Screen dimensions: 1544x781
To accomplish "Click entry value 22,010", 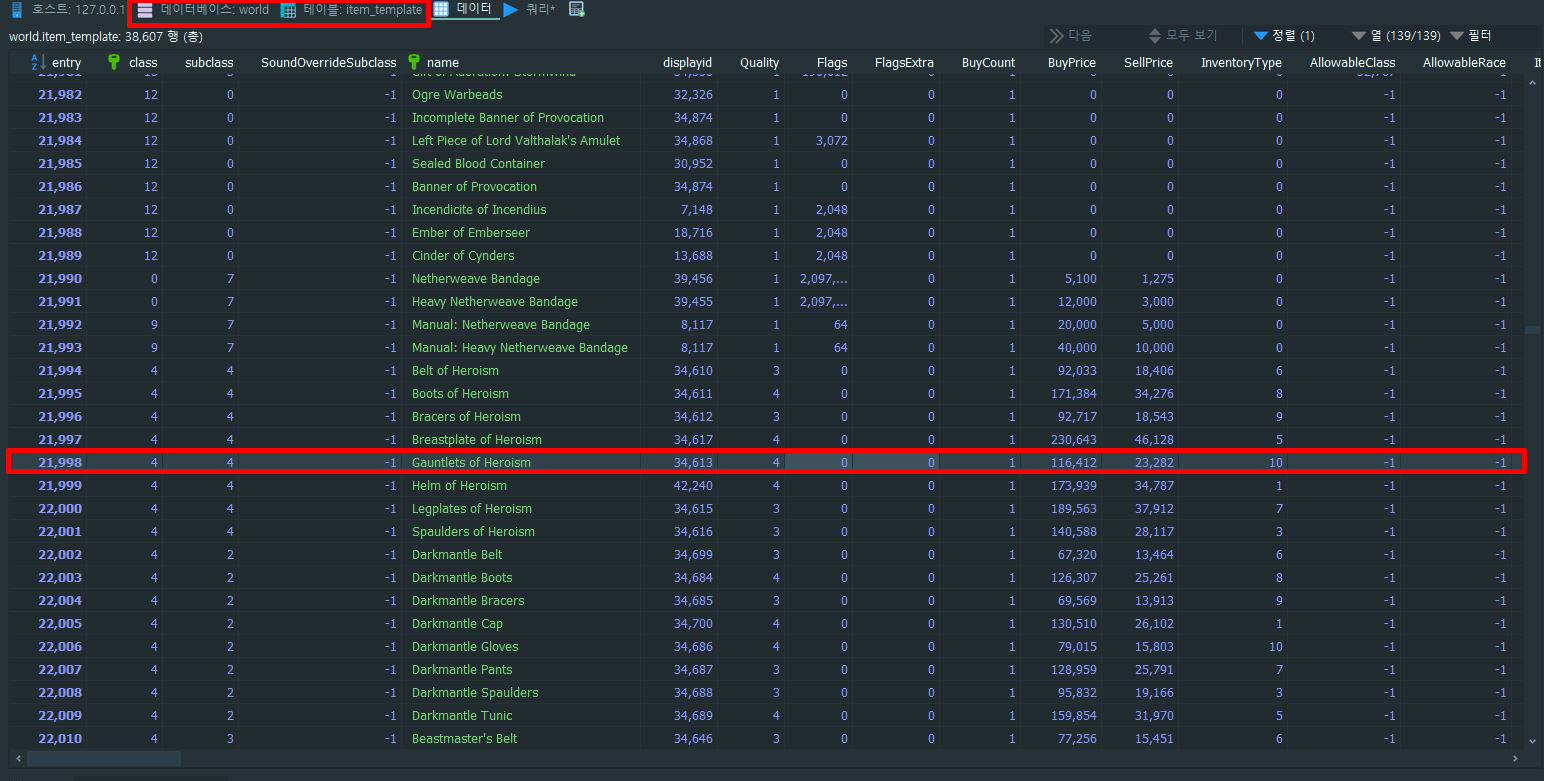I will click(60, 739).
